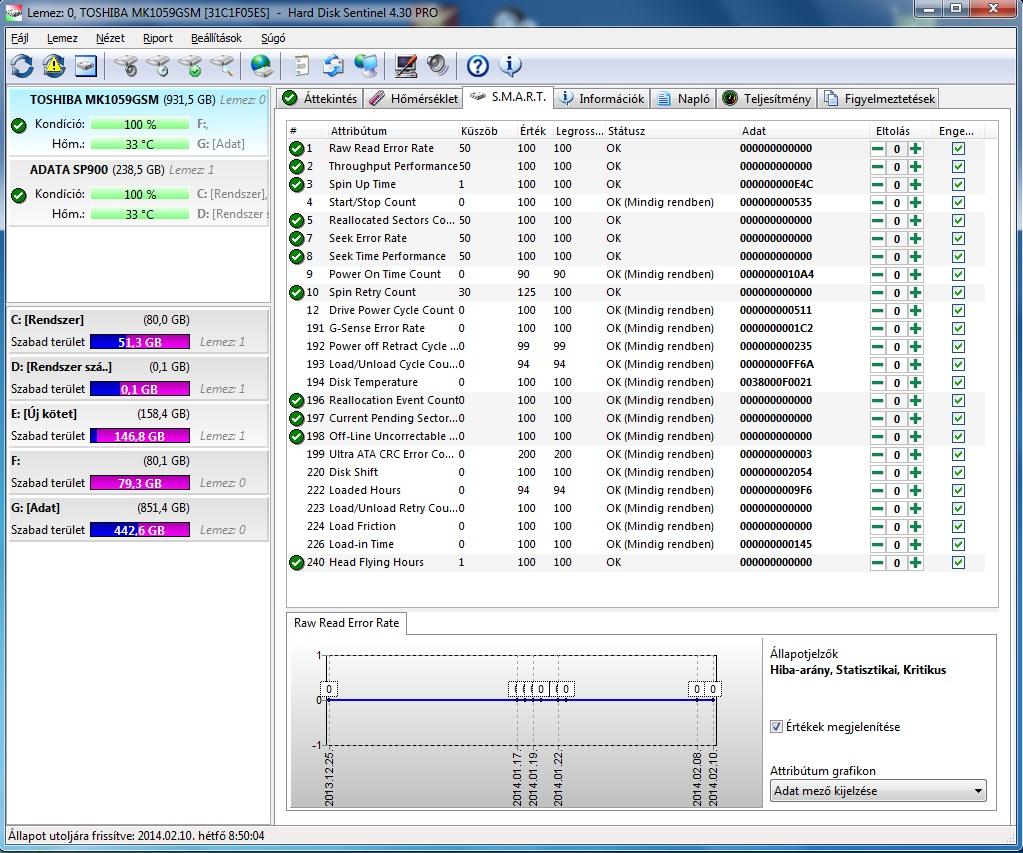Image resolution: width=1023 pixels, height=853 pixels.
Task: Switch to the Napló tab
Action: point(684,99)
